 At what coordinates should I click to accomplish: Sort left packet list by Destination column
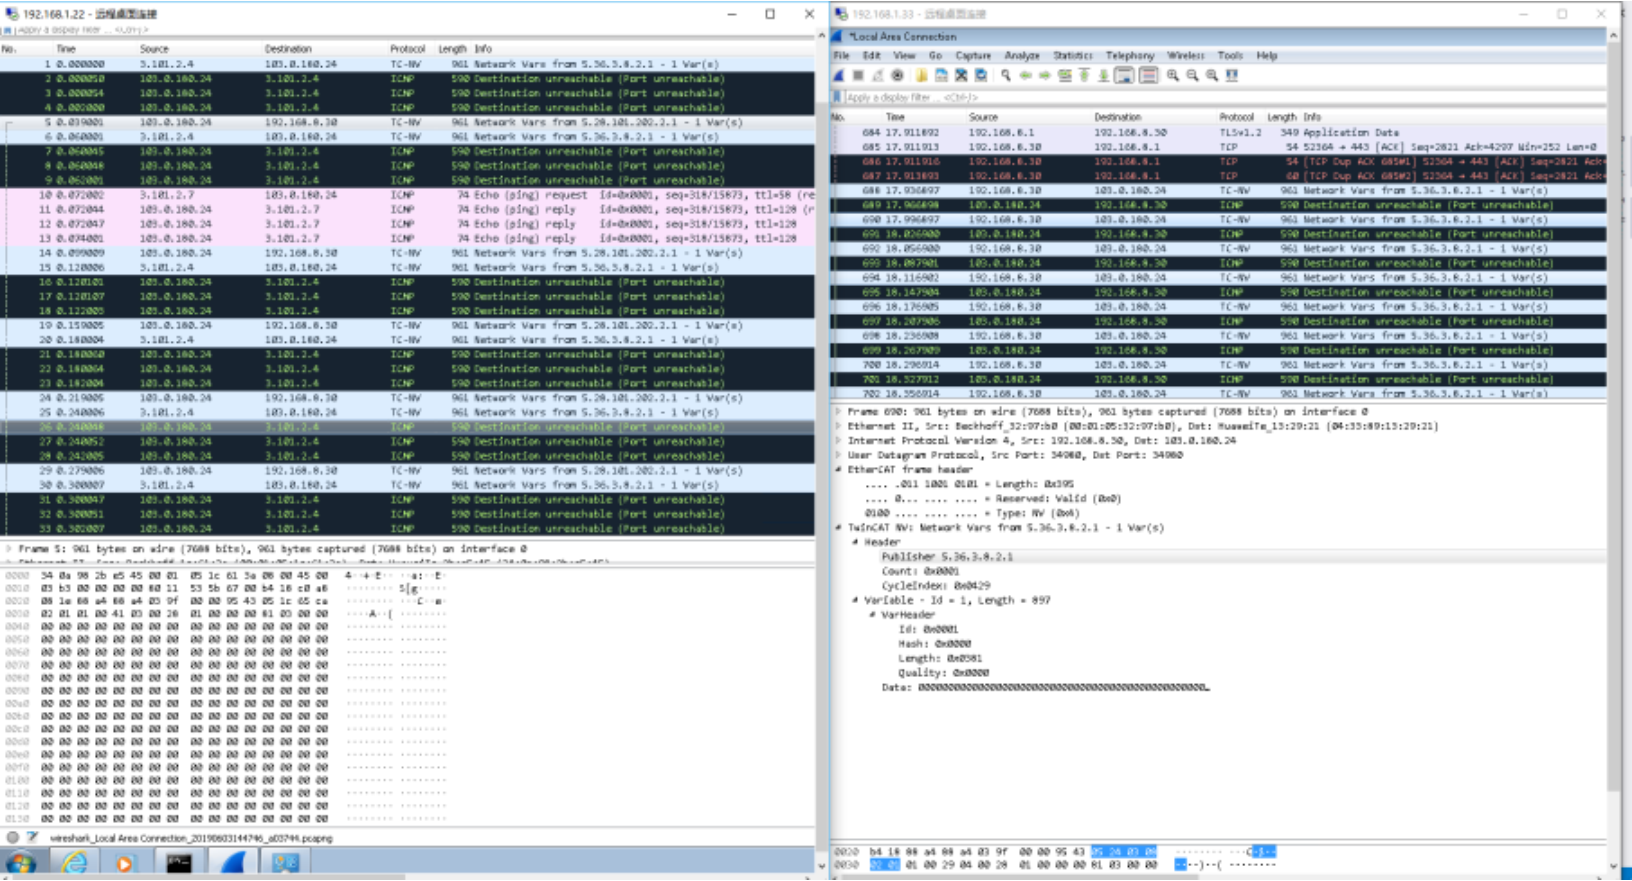[x=288, y=49]
